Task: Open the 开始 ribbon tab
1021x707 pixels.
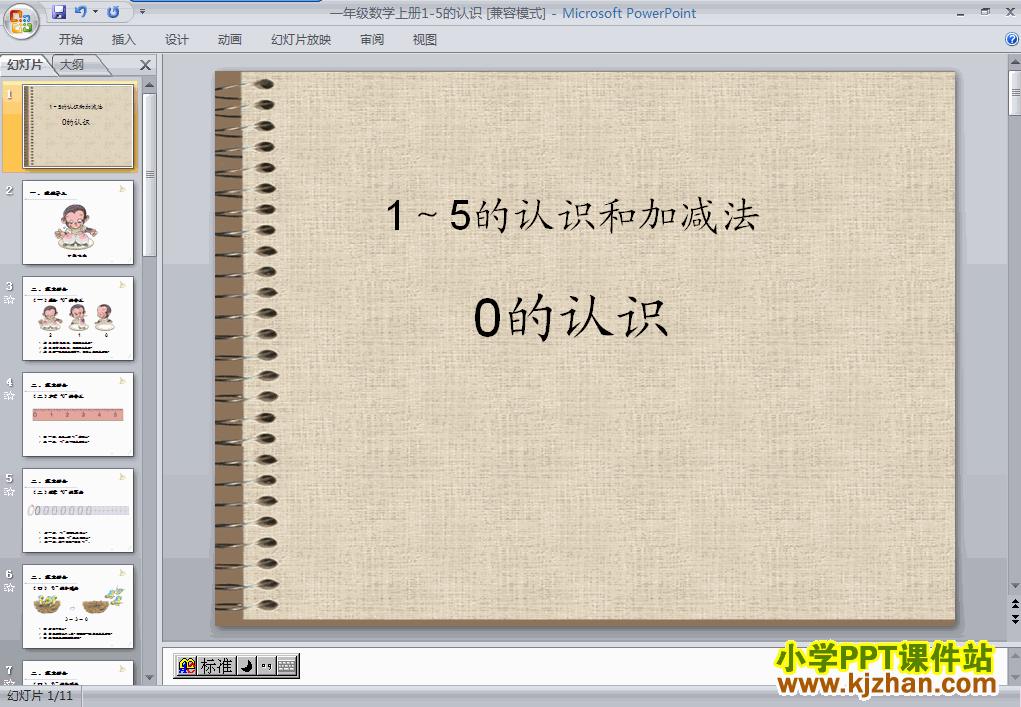Action: (x=71, y=40)
